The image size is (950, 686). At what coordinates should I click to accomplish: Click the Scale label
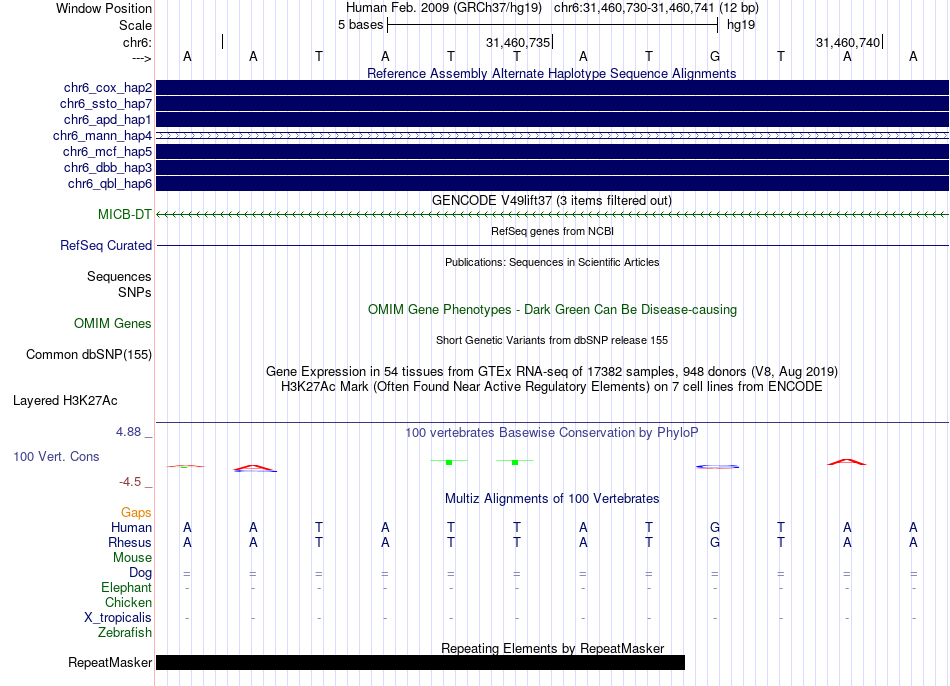pyautogui.click(x=136, y=25)
